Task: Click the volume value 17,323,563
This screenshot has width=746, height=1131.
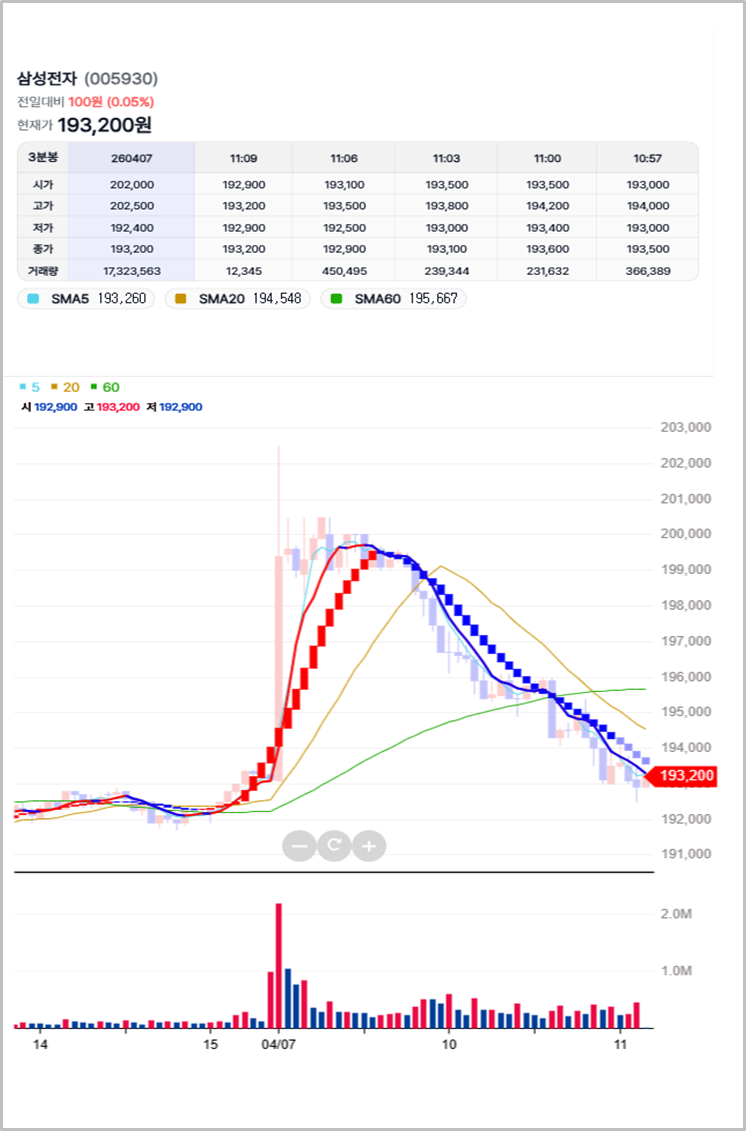Action: (131, 271)
